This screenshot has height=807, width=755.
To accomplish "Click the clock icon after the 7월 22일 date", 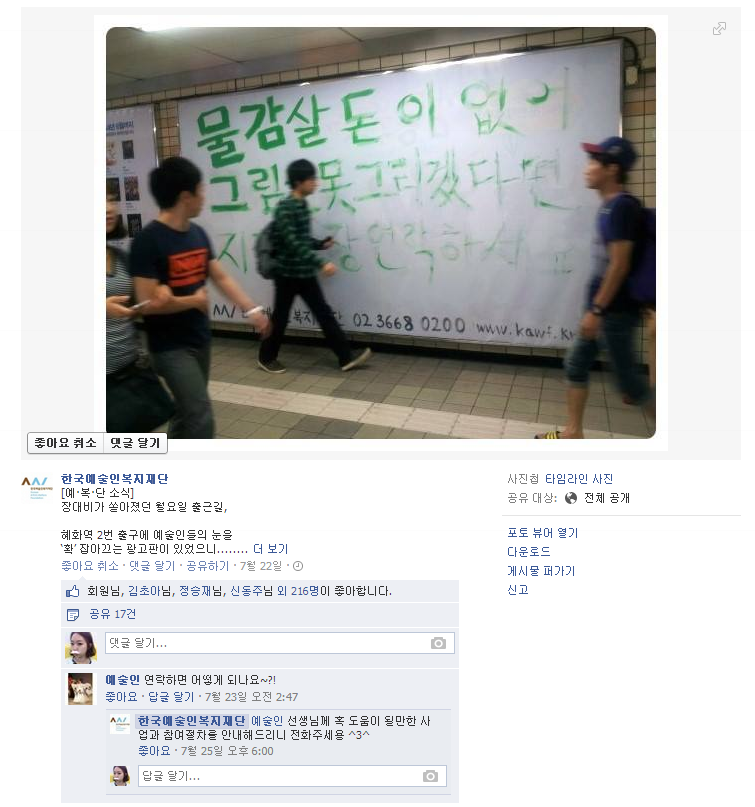I will tap(298, 566).
